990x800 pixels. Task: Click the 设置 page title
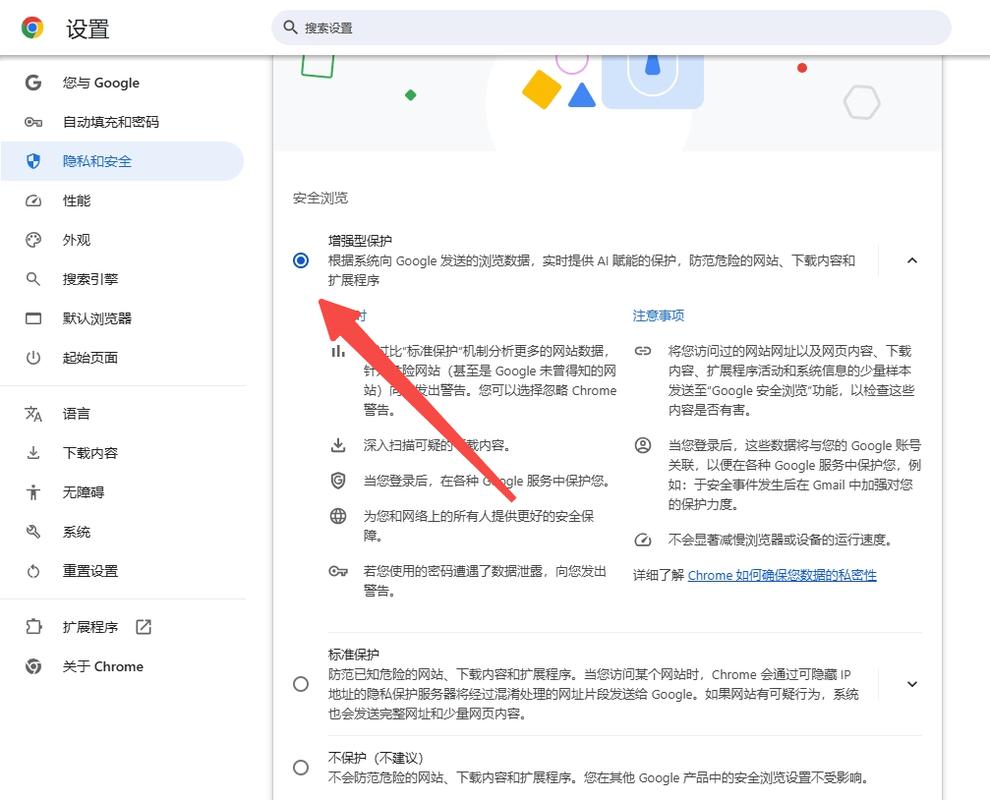pos(88,29)
